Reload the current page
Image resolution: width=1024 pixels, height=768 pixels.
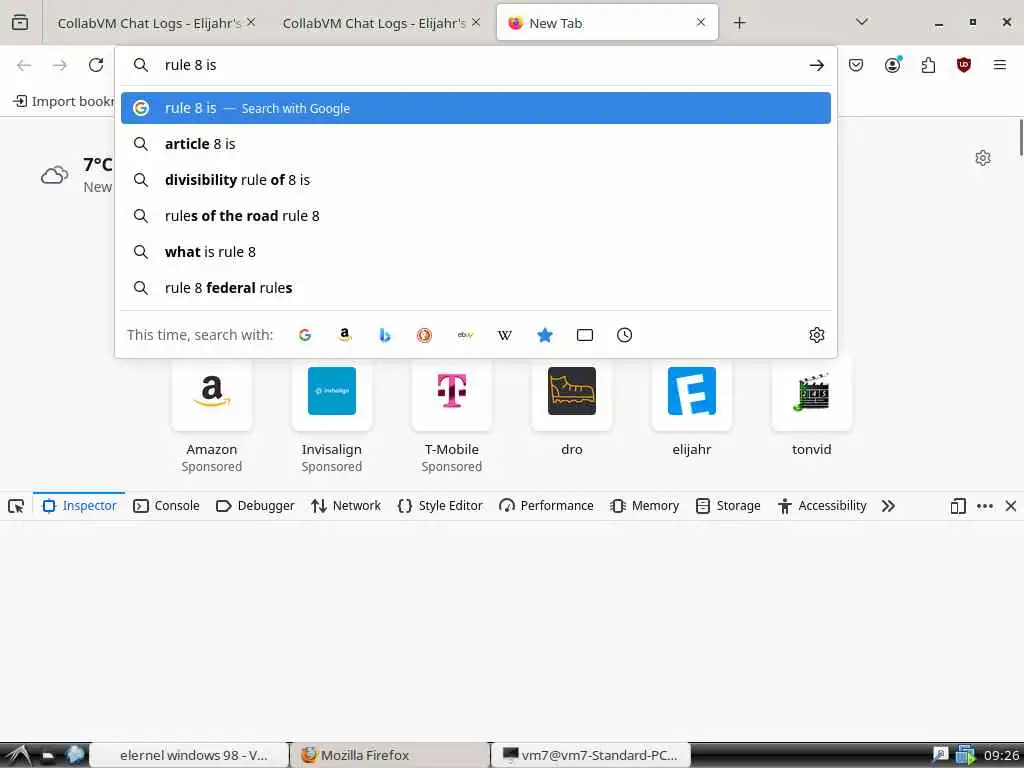click(x=96, y=65)
